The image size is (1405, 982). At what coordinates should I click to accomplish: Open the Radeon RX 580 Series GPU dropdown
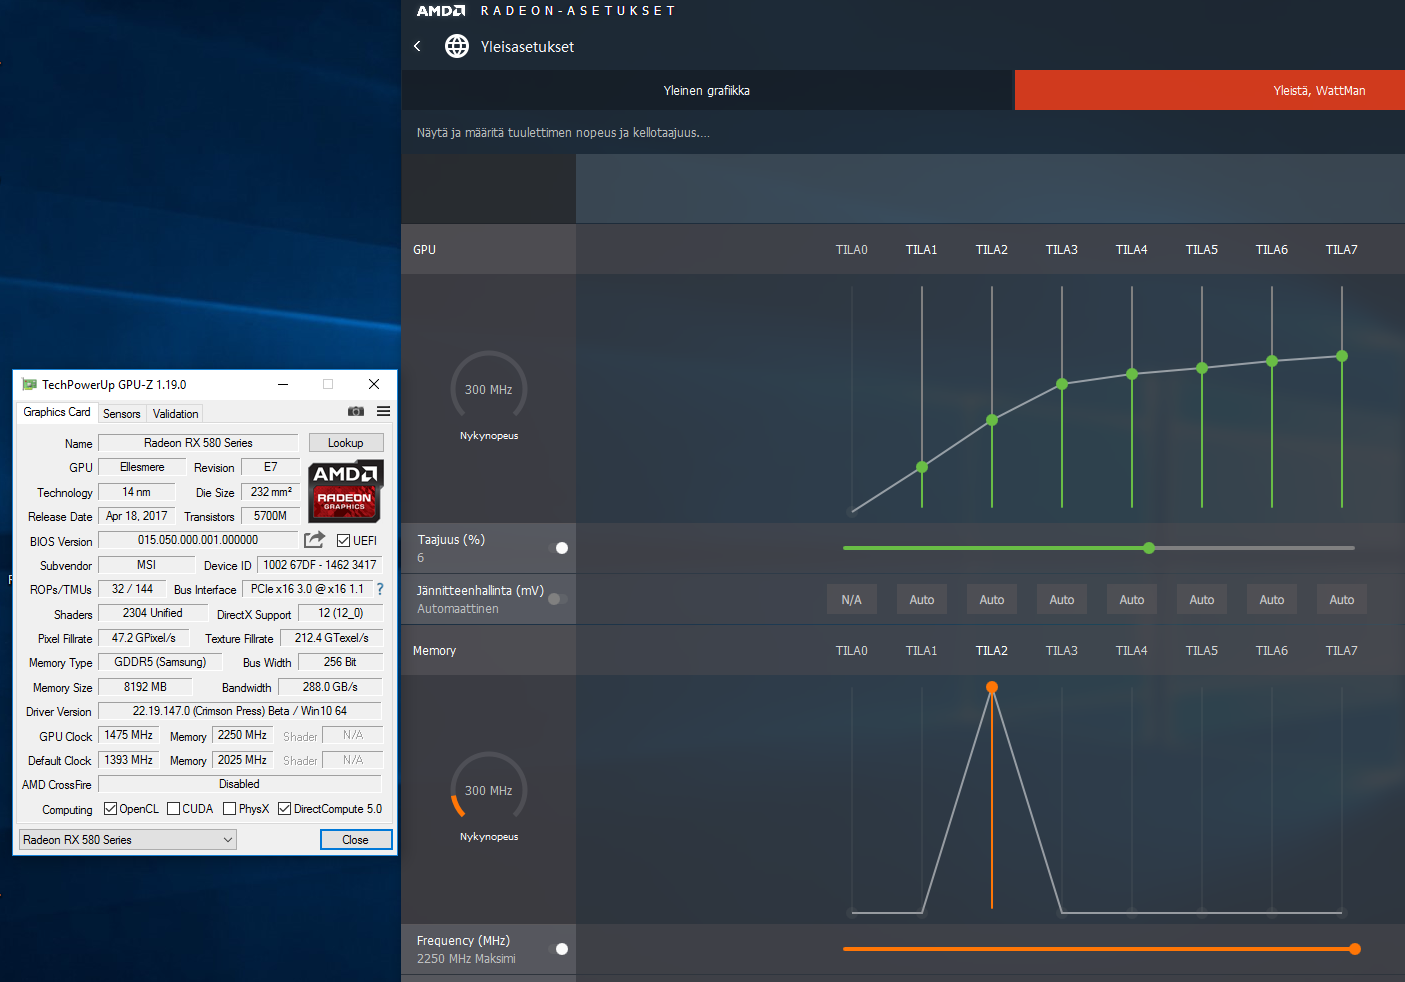pos(127,840)
